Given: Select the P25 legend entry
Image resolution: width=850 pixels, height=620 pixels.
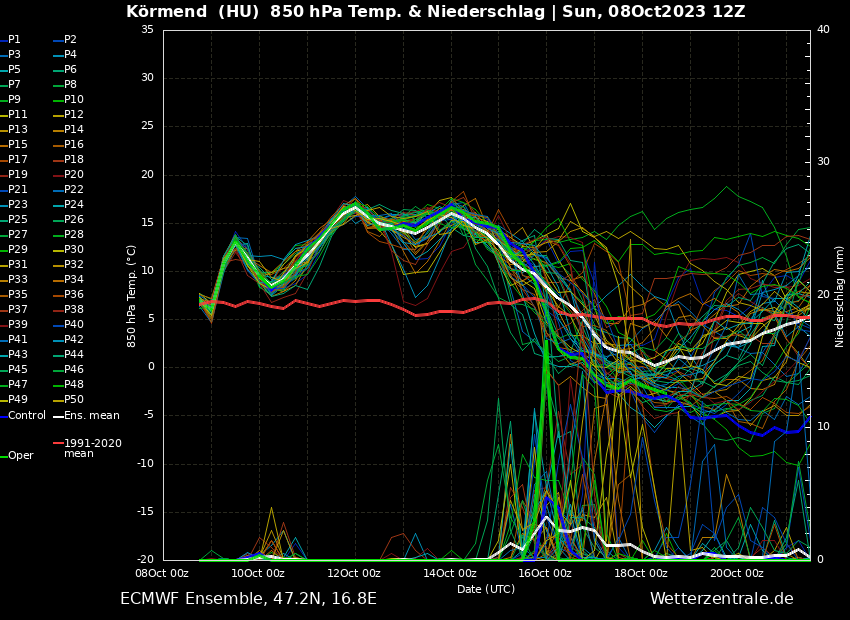Looking at the screenshot, I should tap(18, 220).
